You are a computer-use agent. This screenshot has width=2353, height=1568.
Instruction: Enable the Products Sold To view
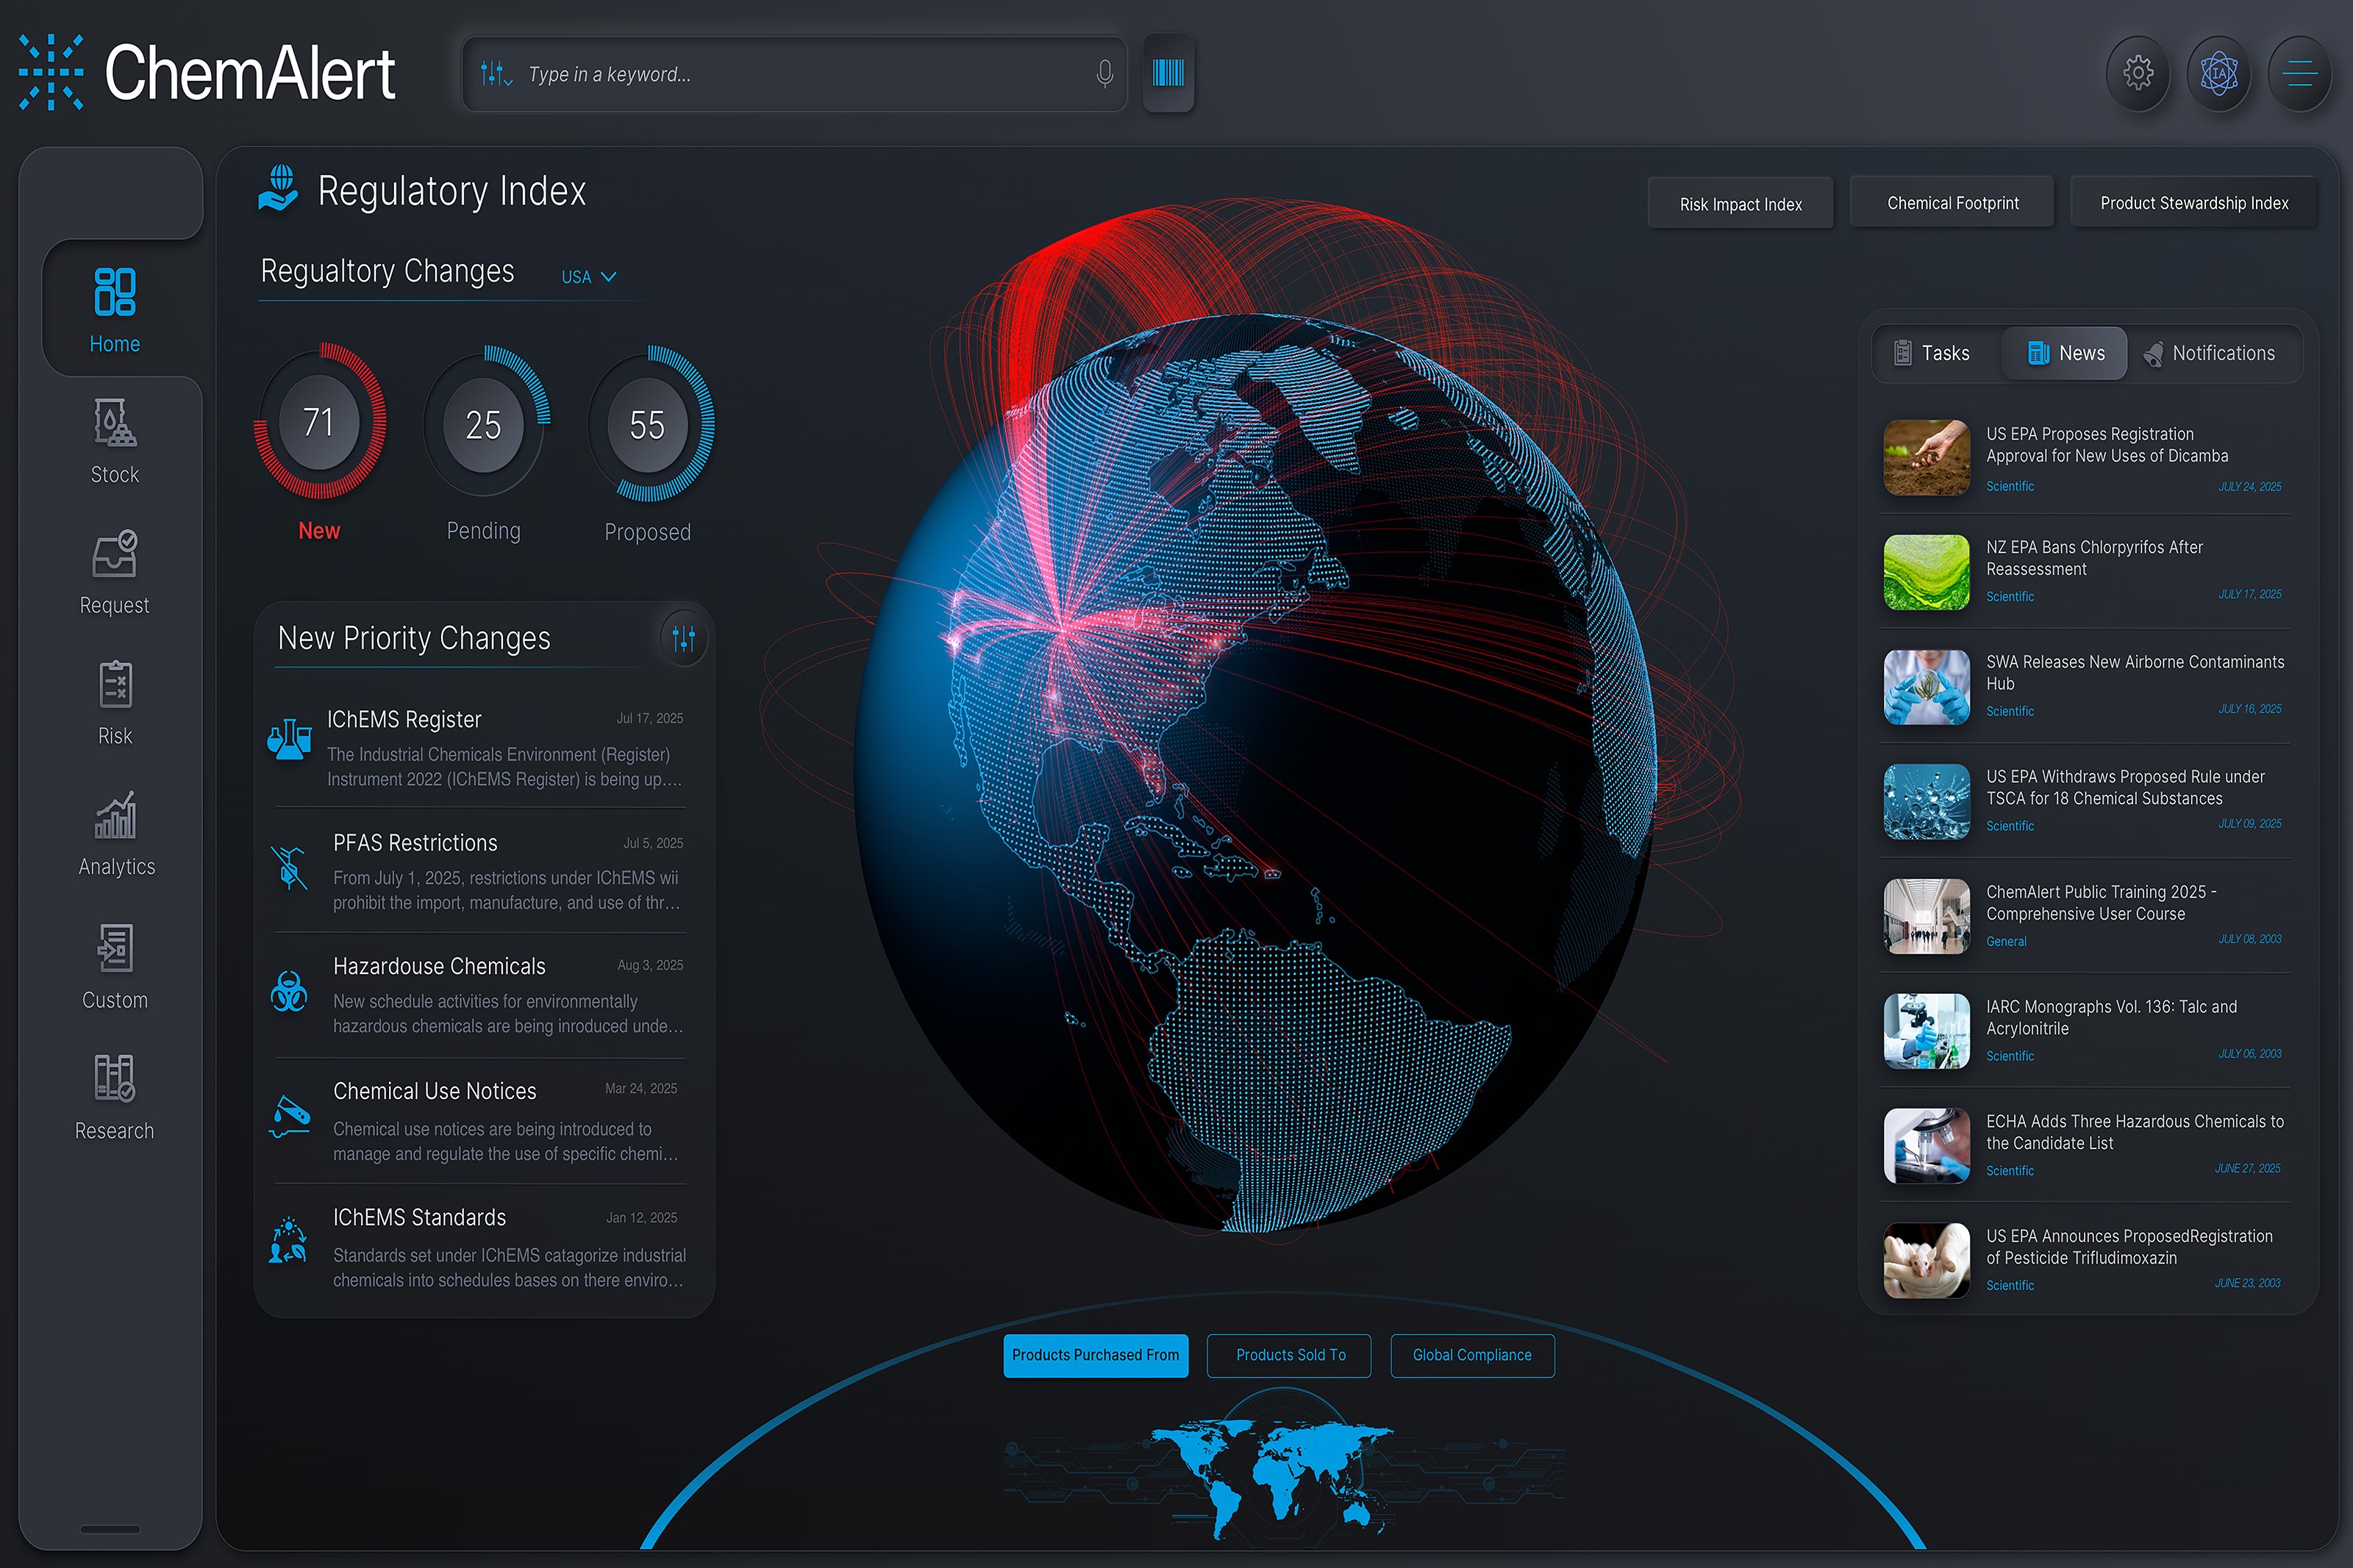tap(1288, 1355)
